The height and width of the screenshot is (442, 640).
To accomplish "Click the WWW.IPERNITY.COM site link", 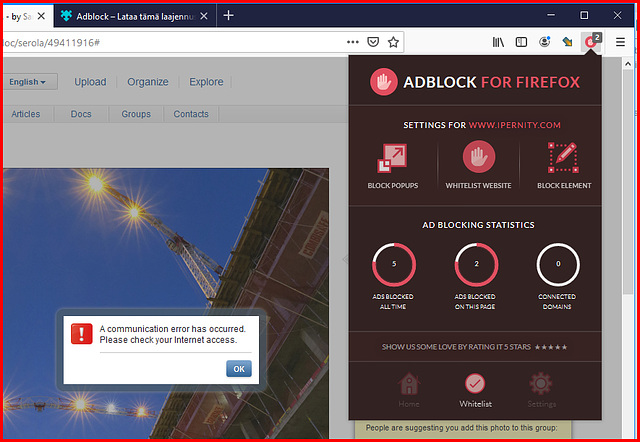I will tap(514, 125).
